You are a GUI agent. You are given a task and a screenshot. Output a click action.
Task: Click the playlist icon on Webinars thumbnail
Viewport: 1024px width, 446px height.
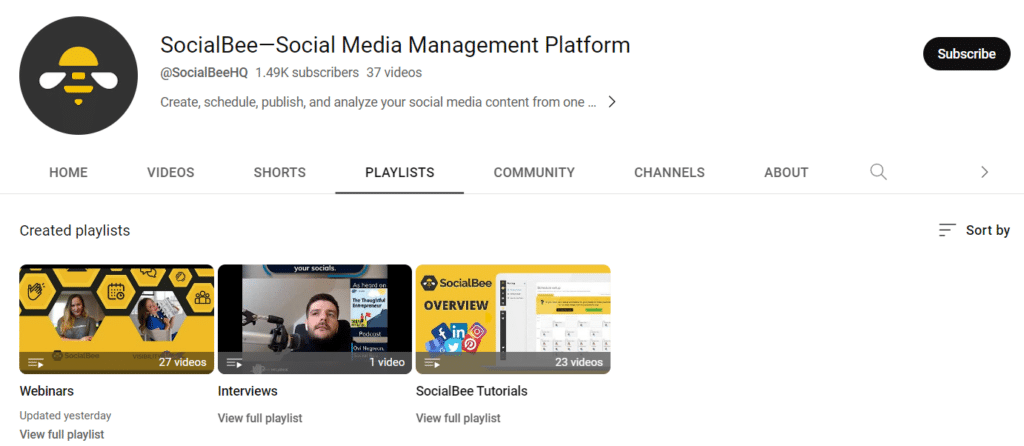pyautogui.click(x=35, y=362)
